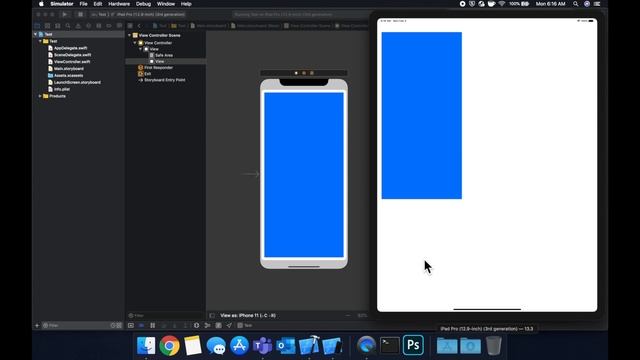
Task: Open the Debug navigator tab
Action: point(98,26)
